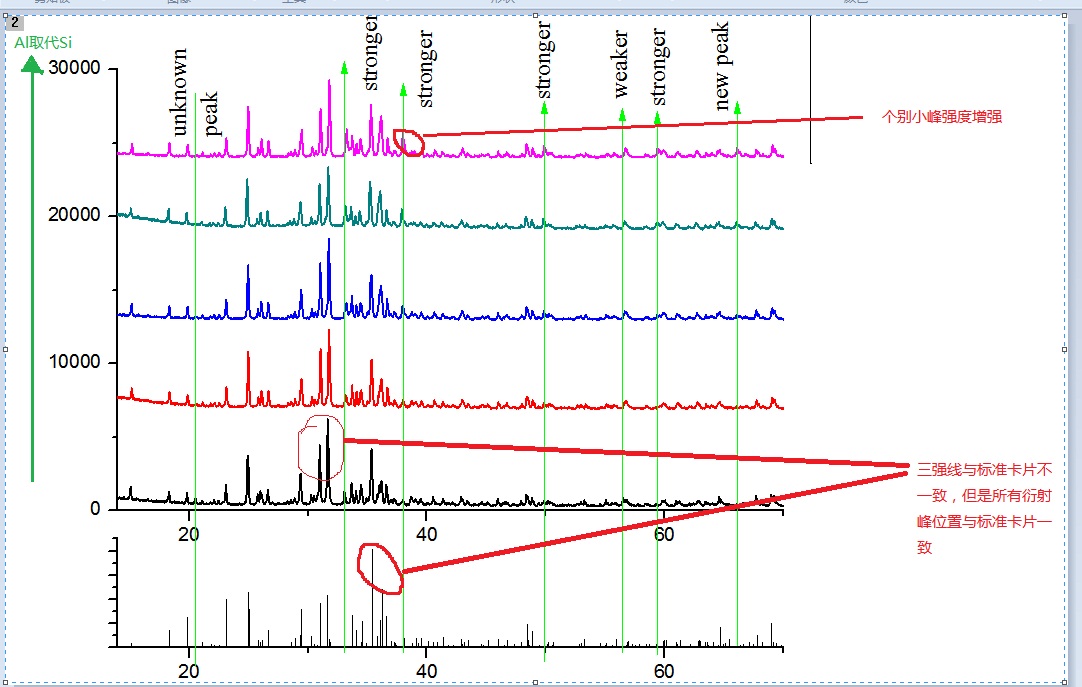
Task: Select the red annotation 个别小峰强度增强
Action: [x=942, y=117]
